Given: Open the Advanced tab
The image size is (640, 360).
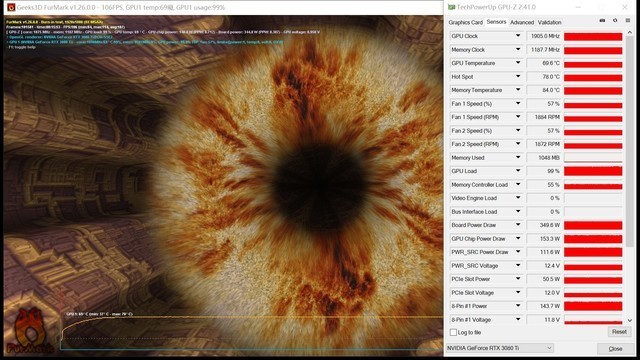Looking at the screenshot, I should point(522,22).
